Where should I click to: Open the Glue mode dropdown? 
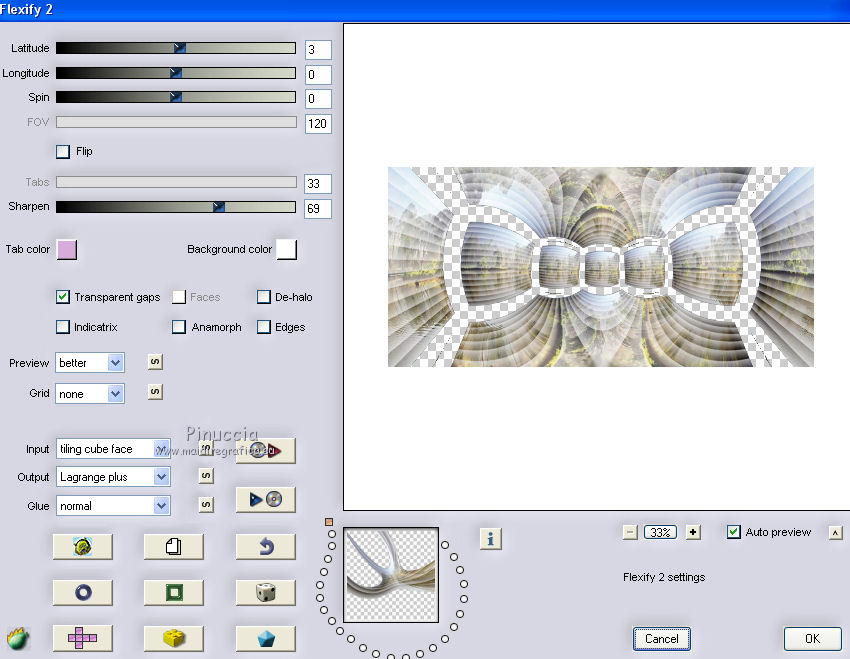113,506
